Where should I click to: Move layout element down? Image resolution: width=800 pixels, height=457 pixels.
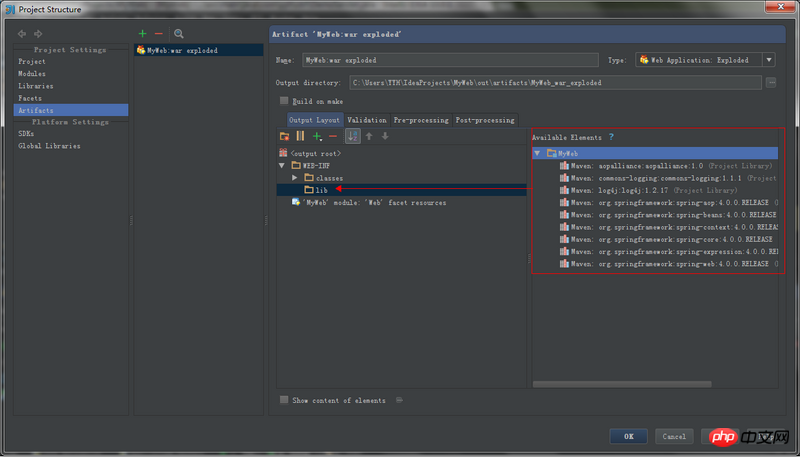point(385,136)
